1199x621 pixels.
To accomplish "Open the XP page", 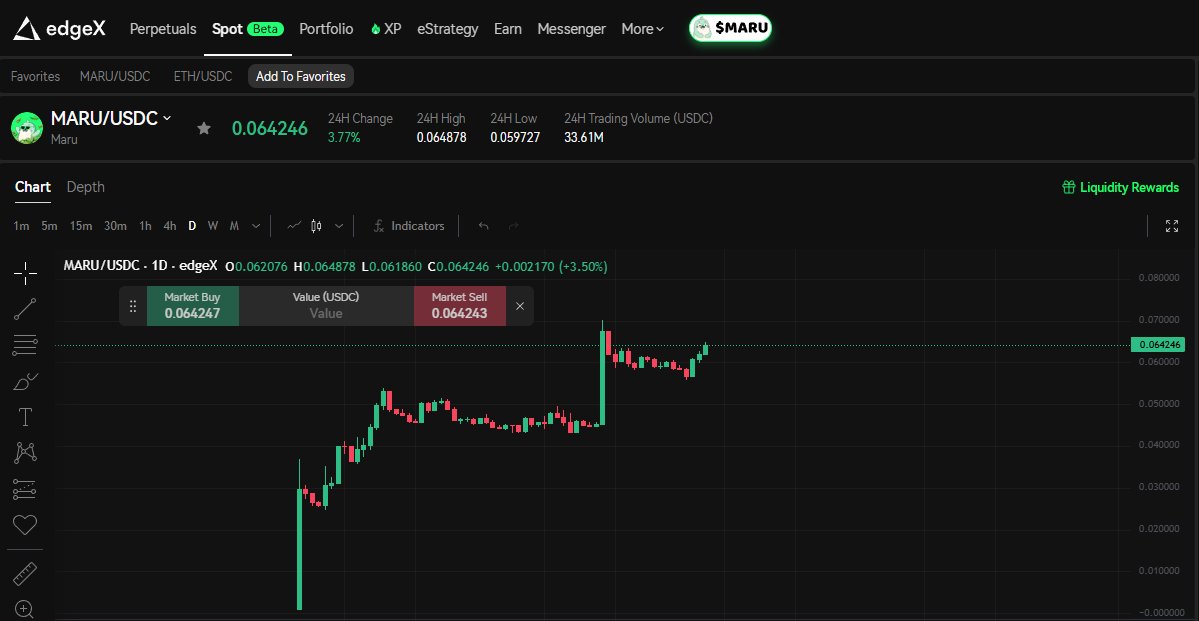I will point(386,29).
